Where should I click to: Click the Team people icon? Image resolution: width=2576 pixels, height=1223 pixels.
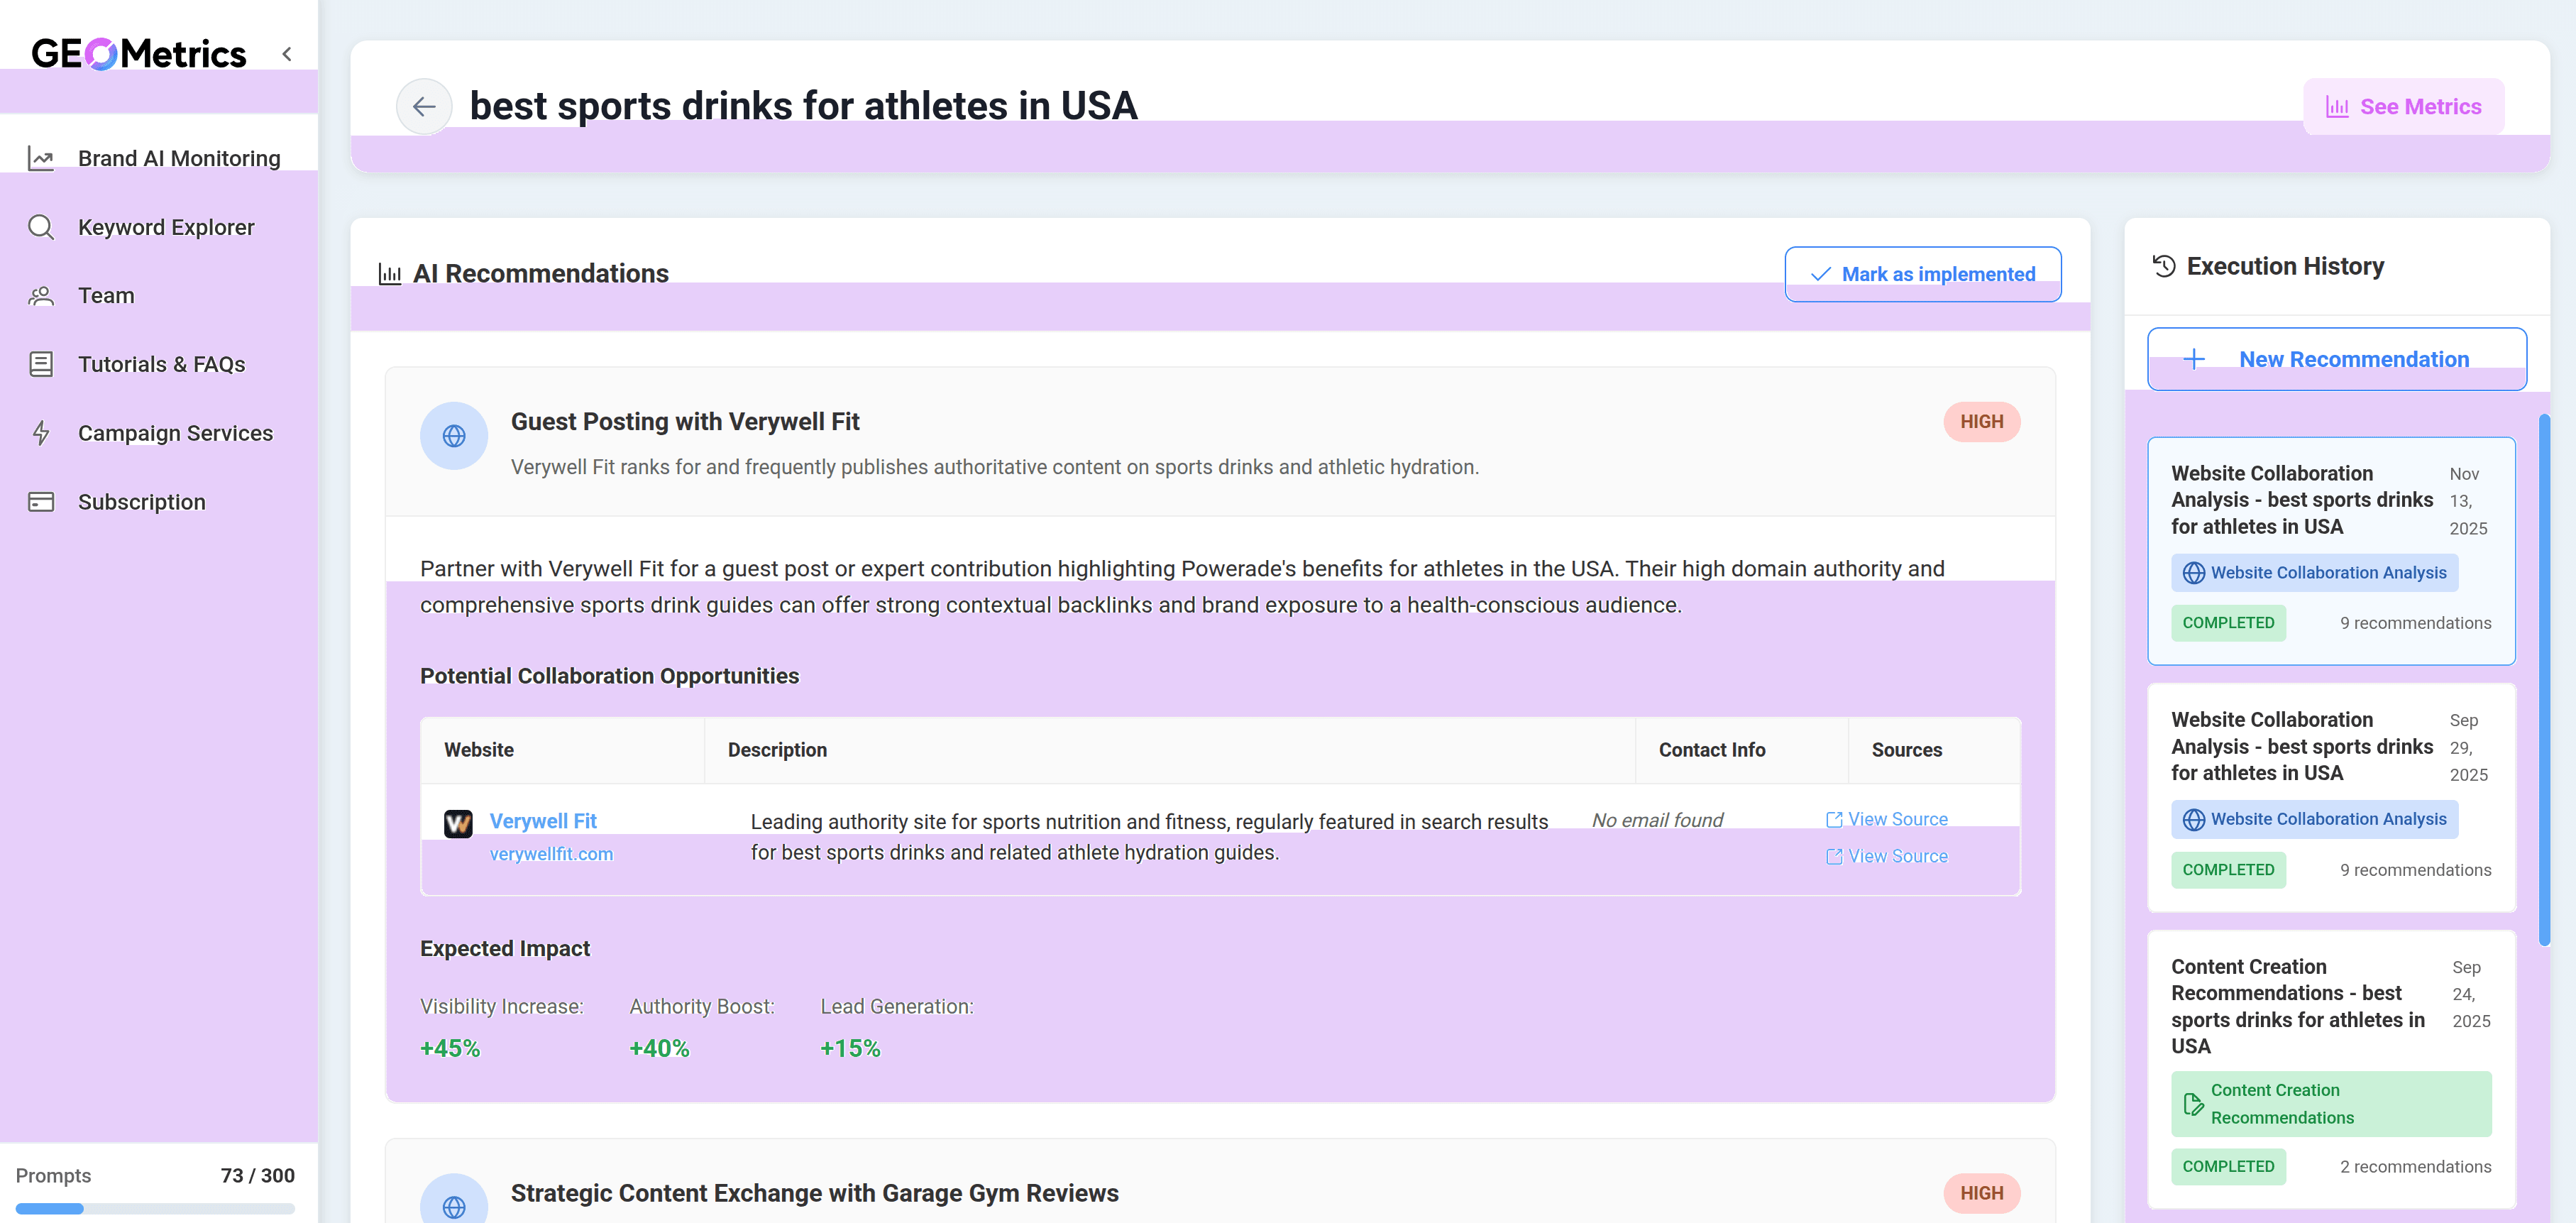(41, 296)
